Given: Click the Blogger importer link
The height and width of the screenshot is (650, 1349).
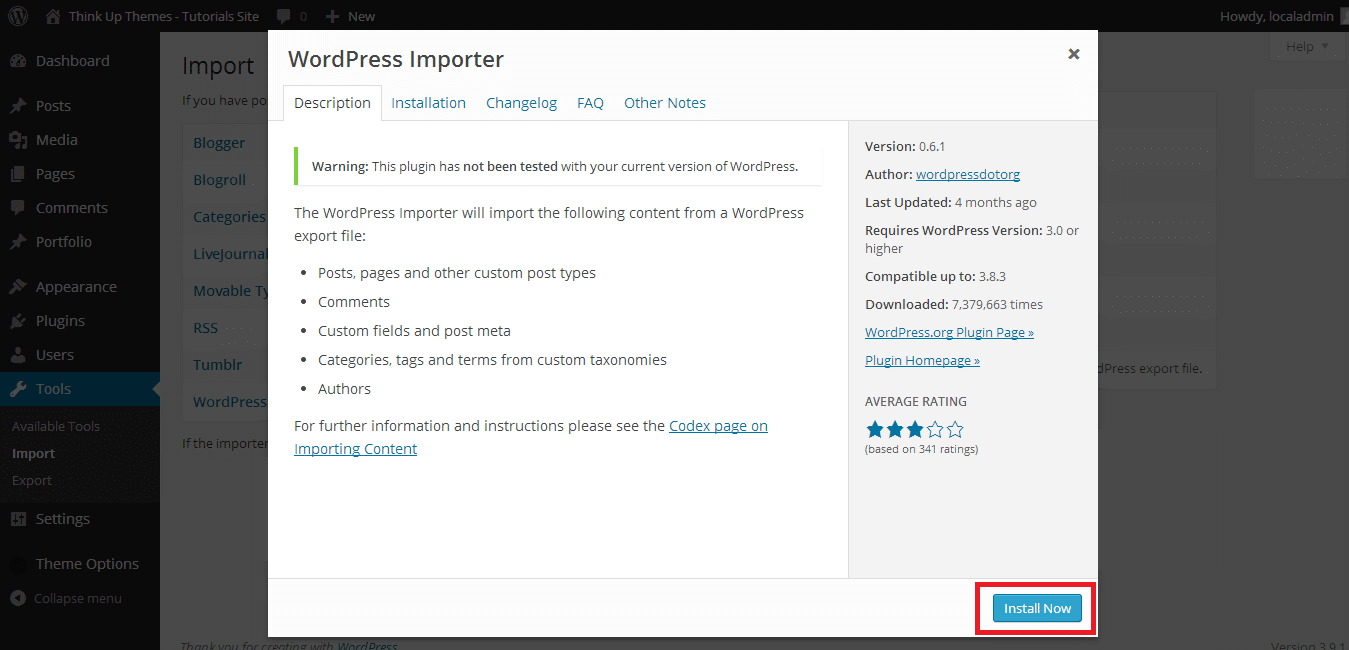Looking at the screenshot, I should [219, 143].
